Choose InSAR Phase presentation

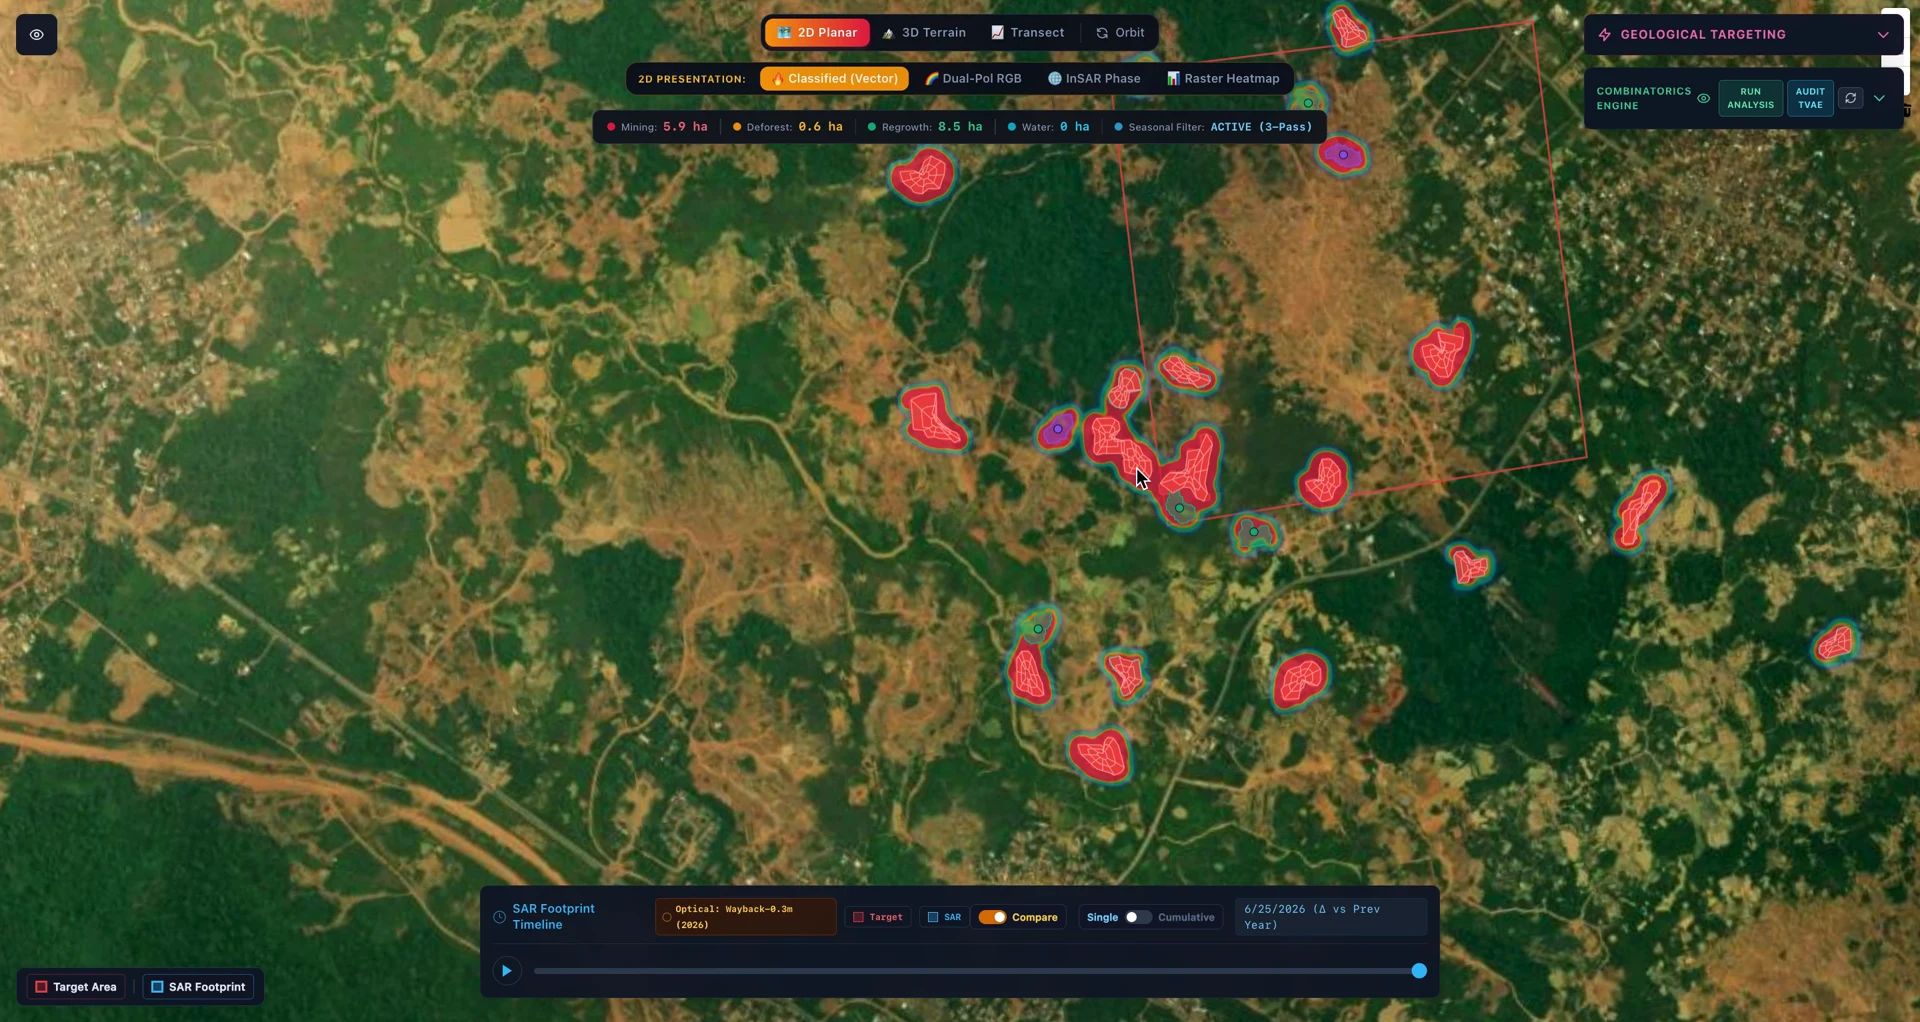1093,78
